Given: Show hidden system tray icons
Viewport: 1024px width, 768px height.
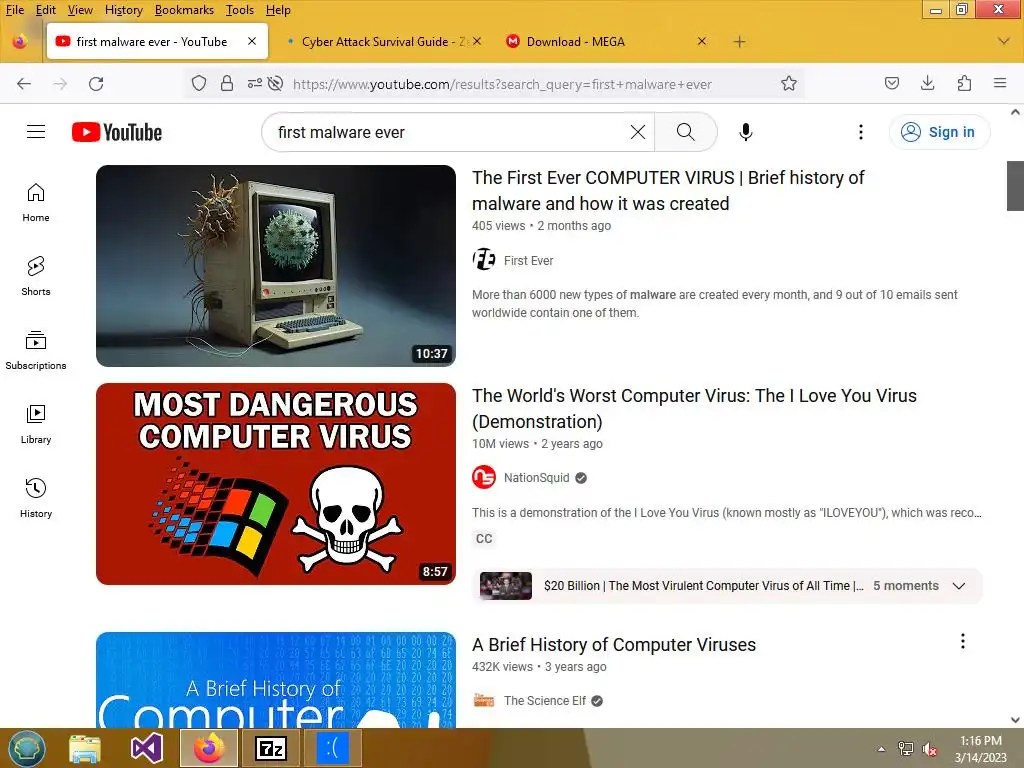Looking at the screenshot, I should (x=881, y=749).
